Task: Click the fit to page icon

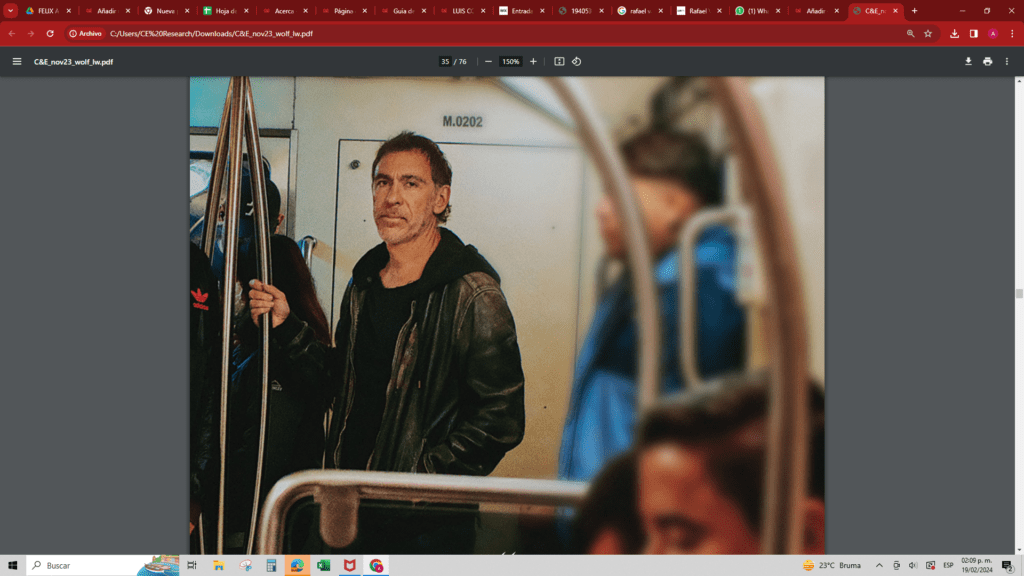Action: pyautogui.click(x=559, y=61)
